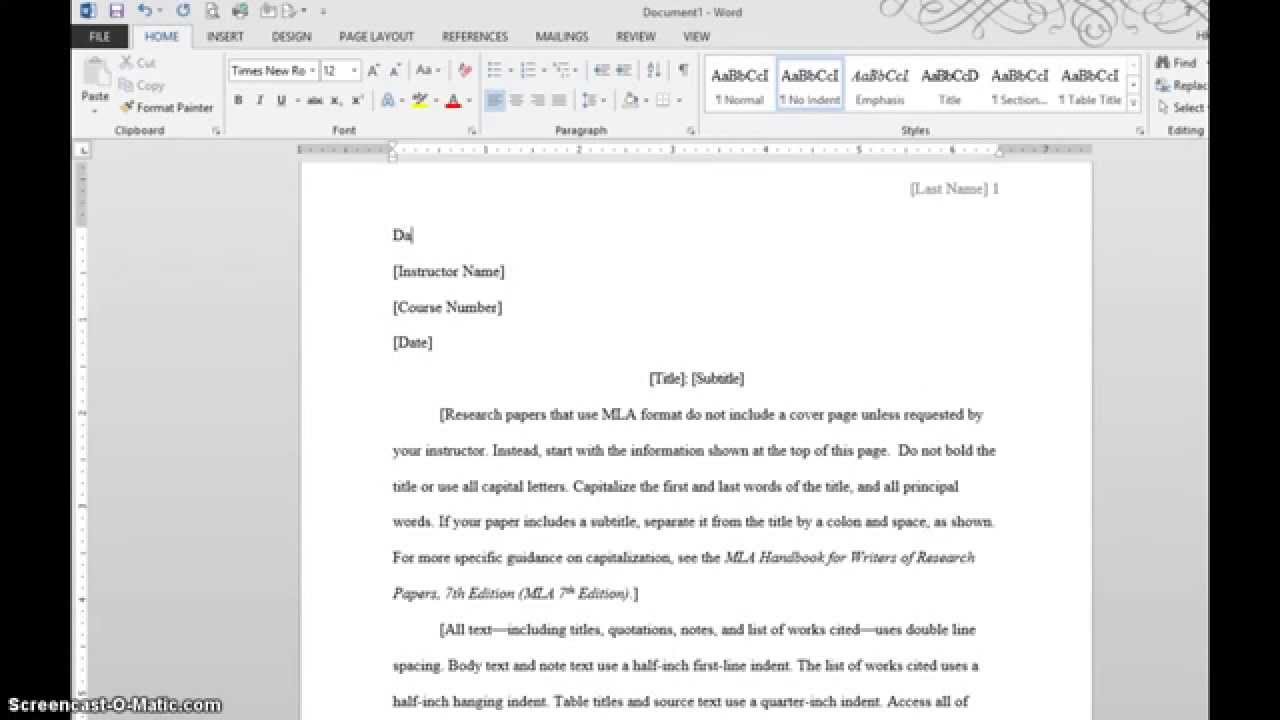Open the Select dropdown in Editing
This screenshot has height=720, width=1280.
[1182, 107]
